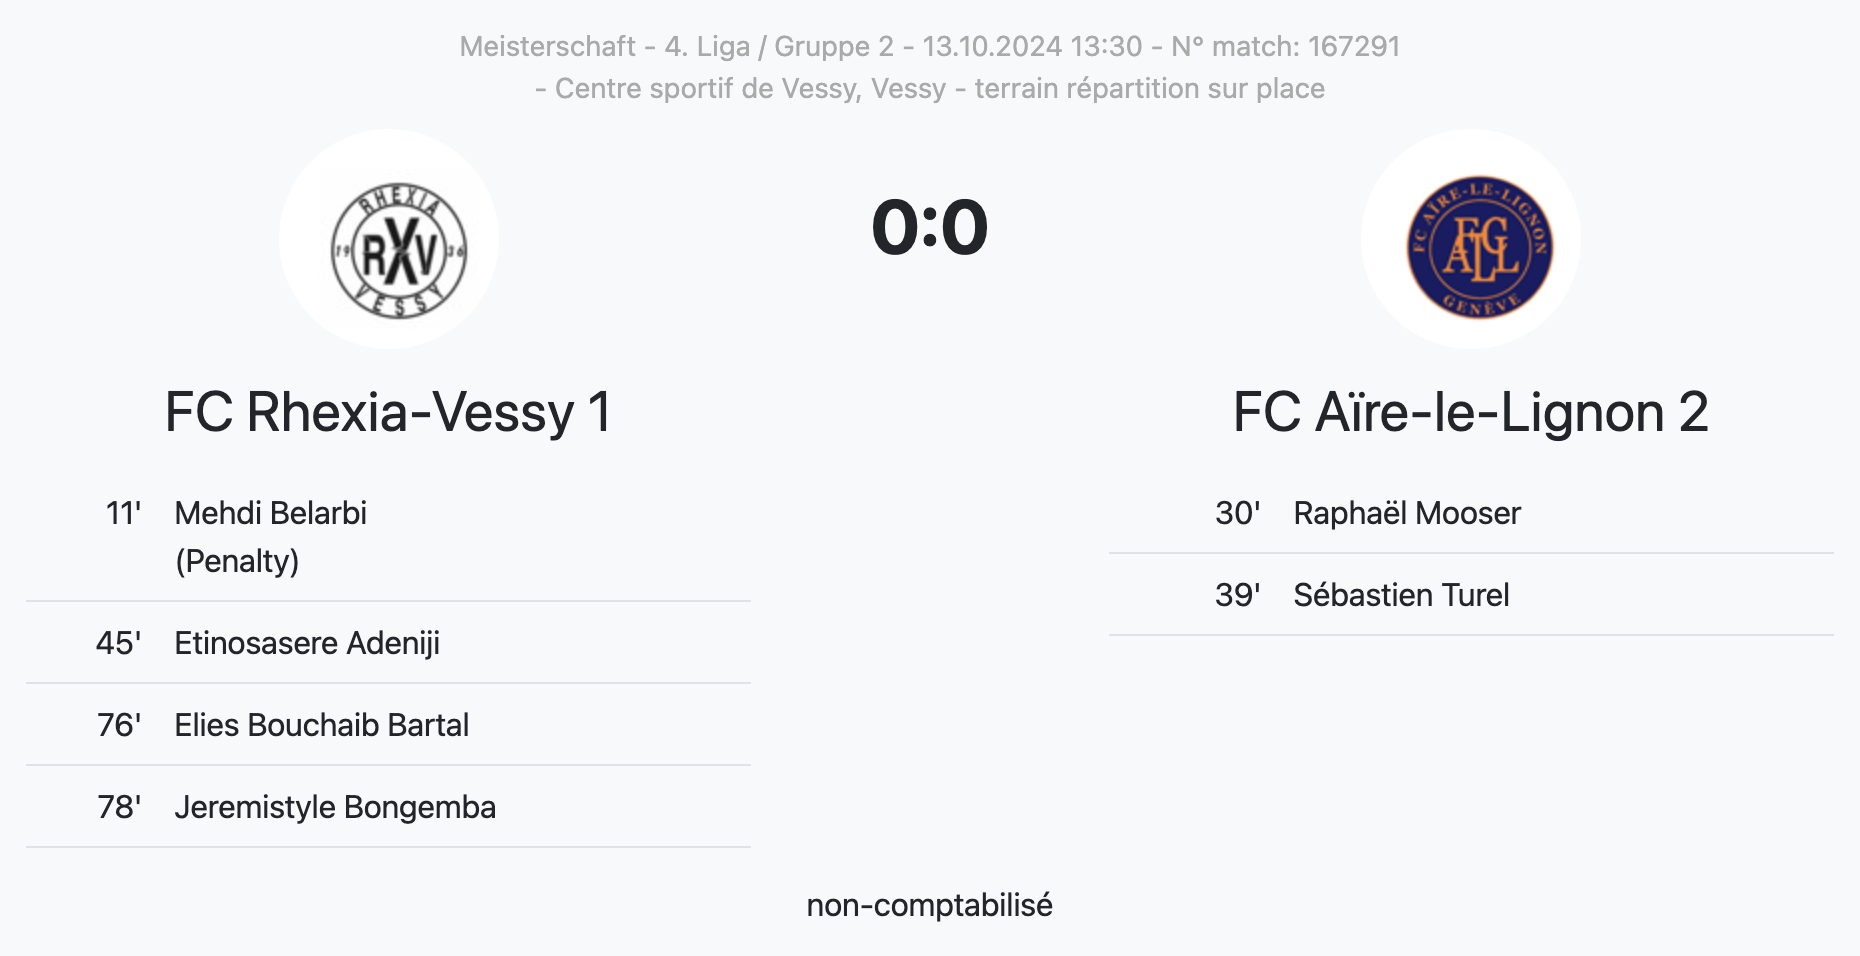
Task: Click the 0:0 match score
Action: pos(929,228)
